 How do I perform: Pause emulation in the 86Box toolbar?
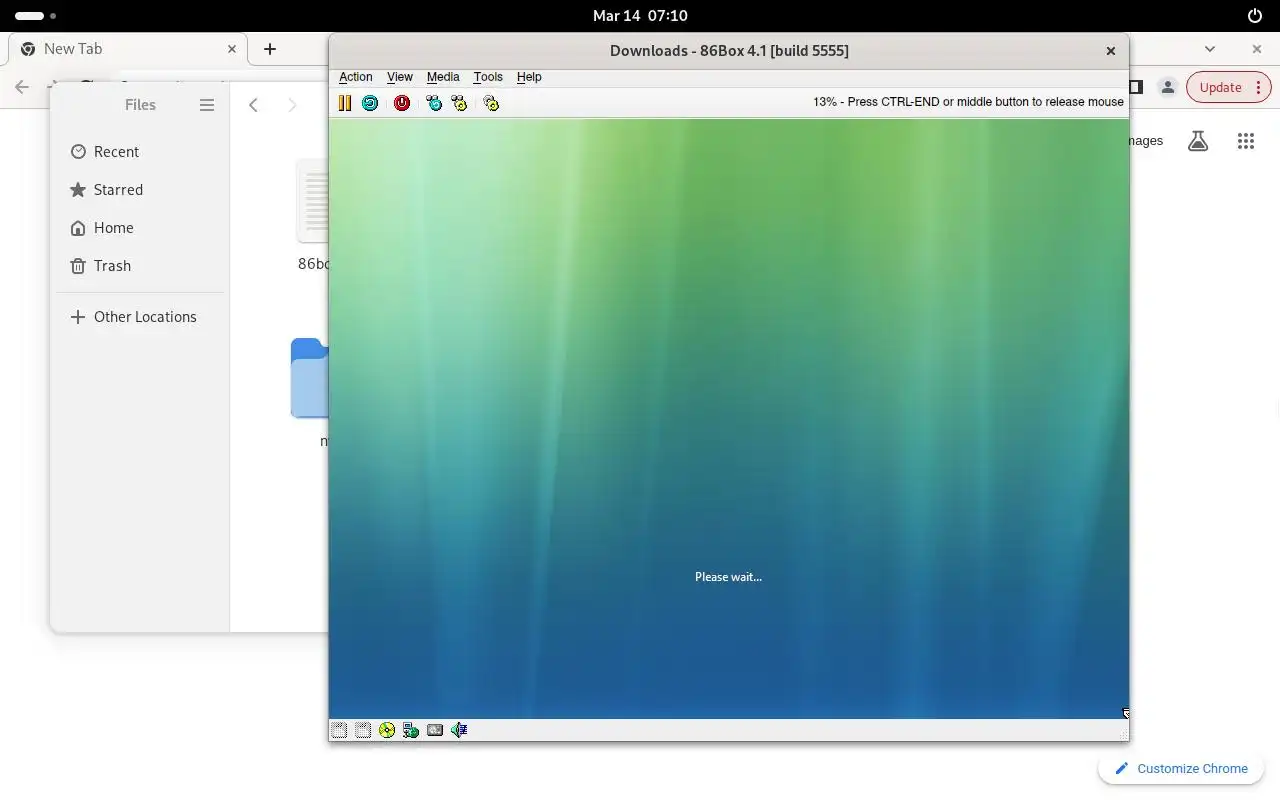345,103
